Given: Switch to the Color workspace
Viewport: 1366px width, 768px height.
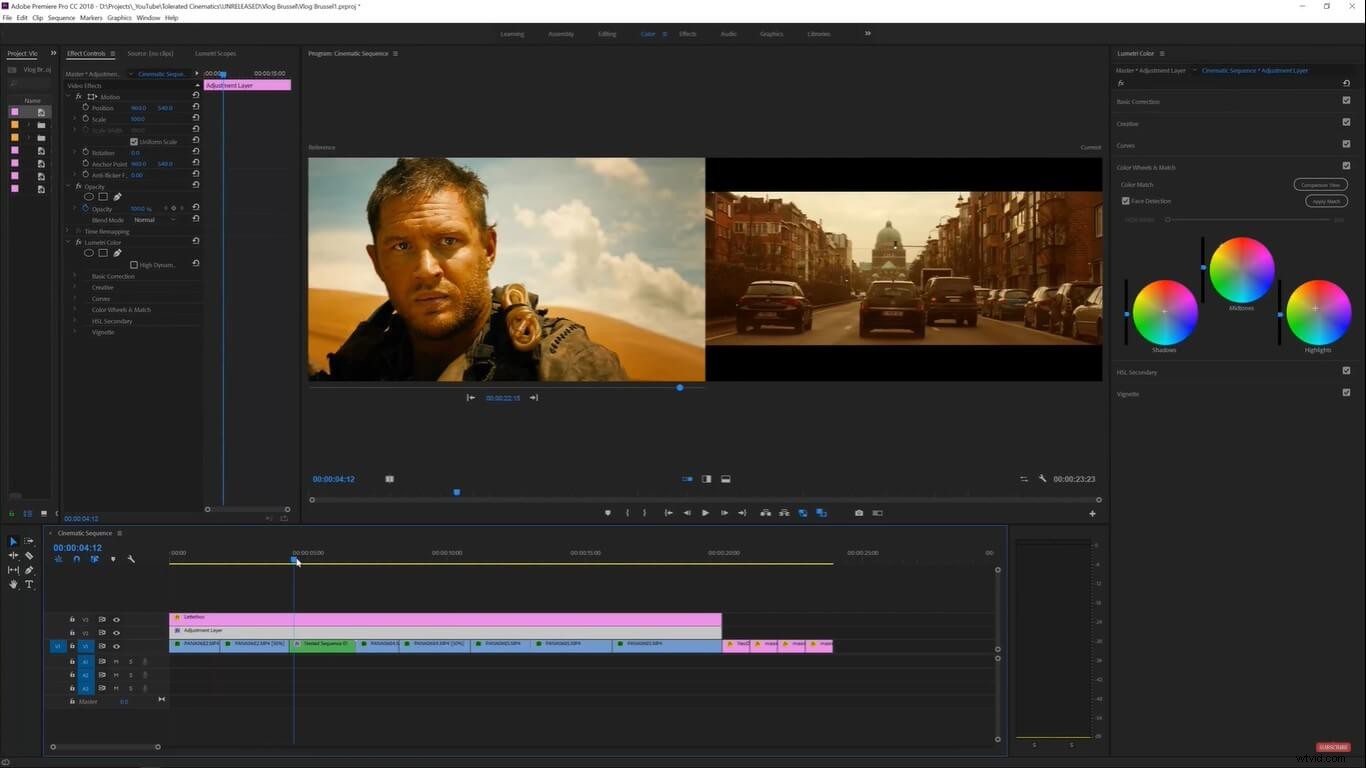Looking at the screenshot, I should [648, 33].
